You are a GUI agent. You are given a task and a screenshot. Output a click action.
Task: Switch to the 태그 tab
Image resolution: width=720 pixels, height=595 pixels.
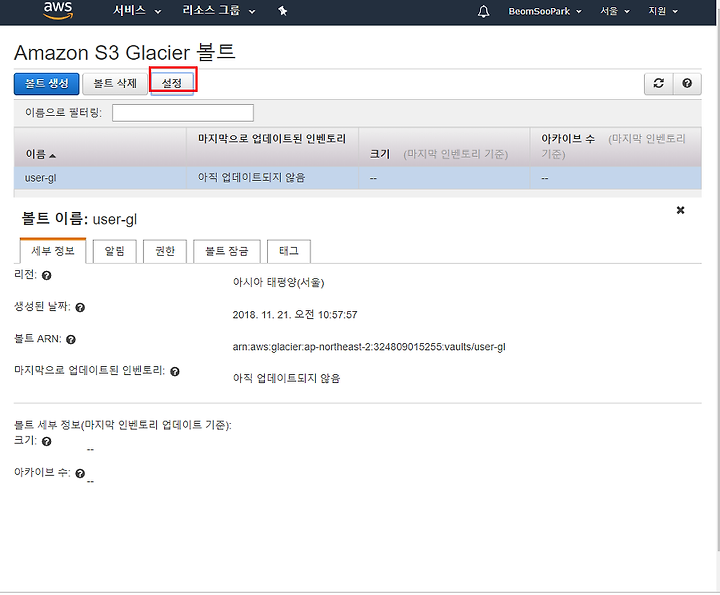pyautogui.click(x=289, y=251)
